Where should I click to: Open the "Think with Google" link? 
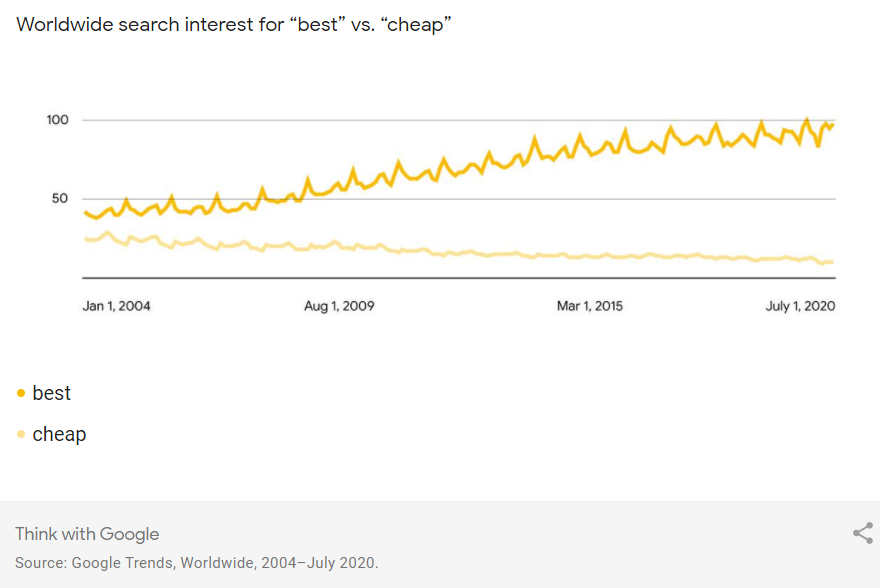(87, 534)
